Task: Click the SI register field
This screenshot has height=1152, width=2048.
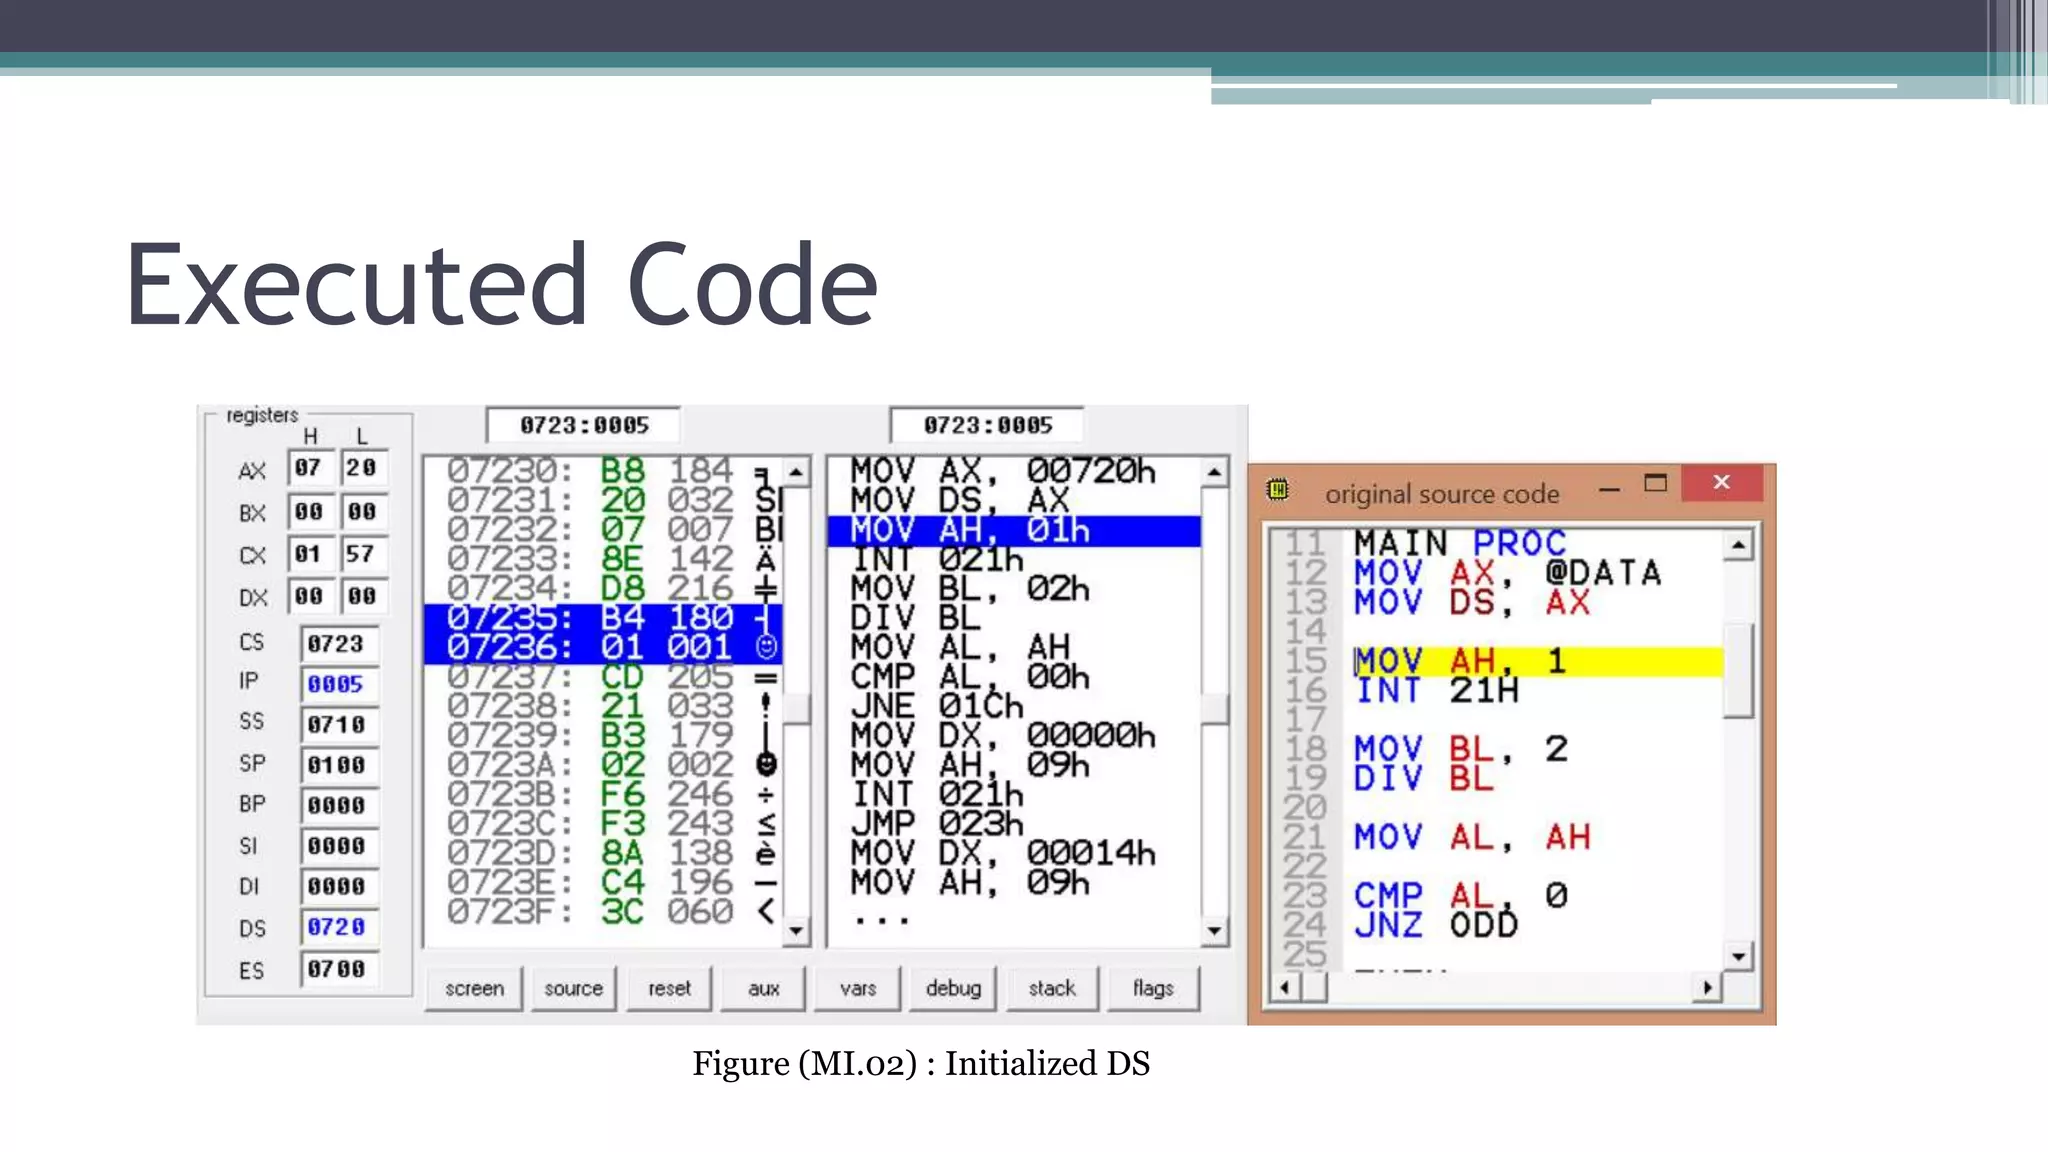Action: click(x=338, y=846)
